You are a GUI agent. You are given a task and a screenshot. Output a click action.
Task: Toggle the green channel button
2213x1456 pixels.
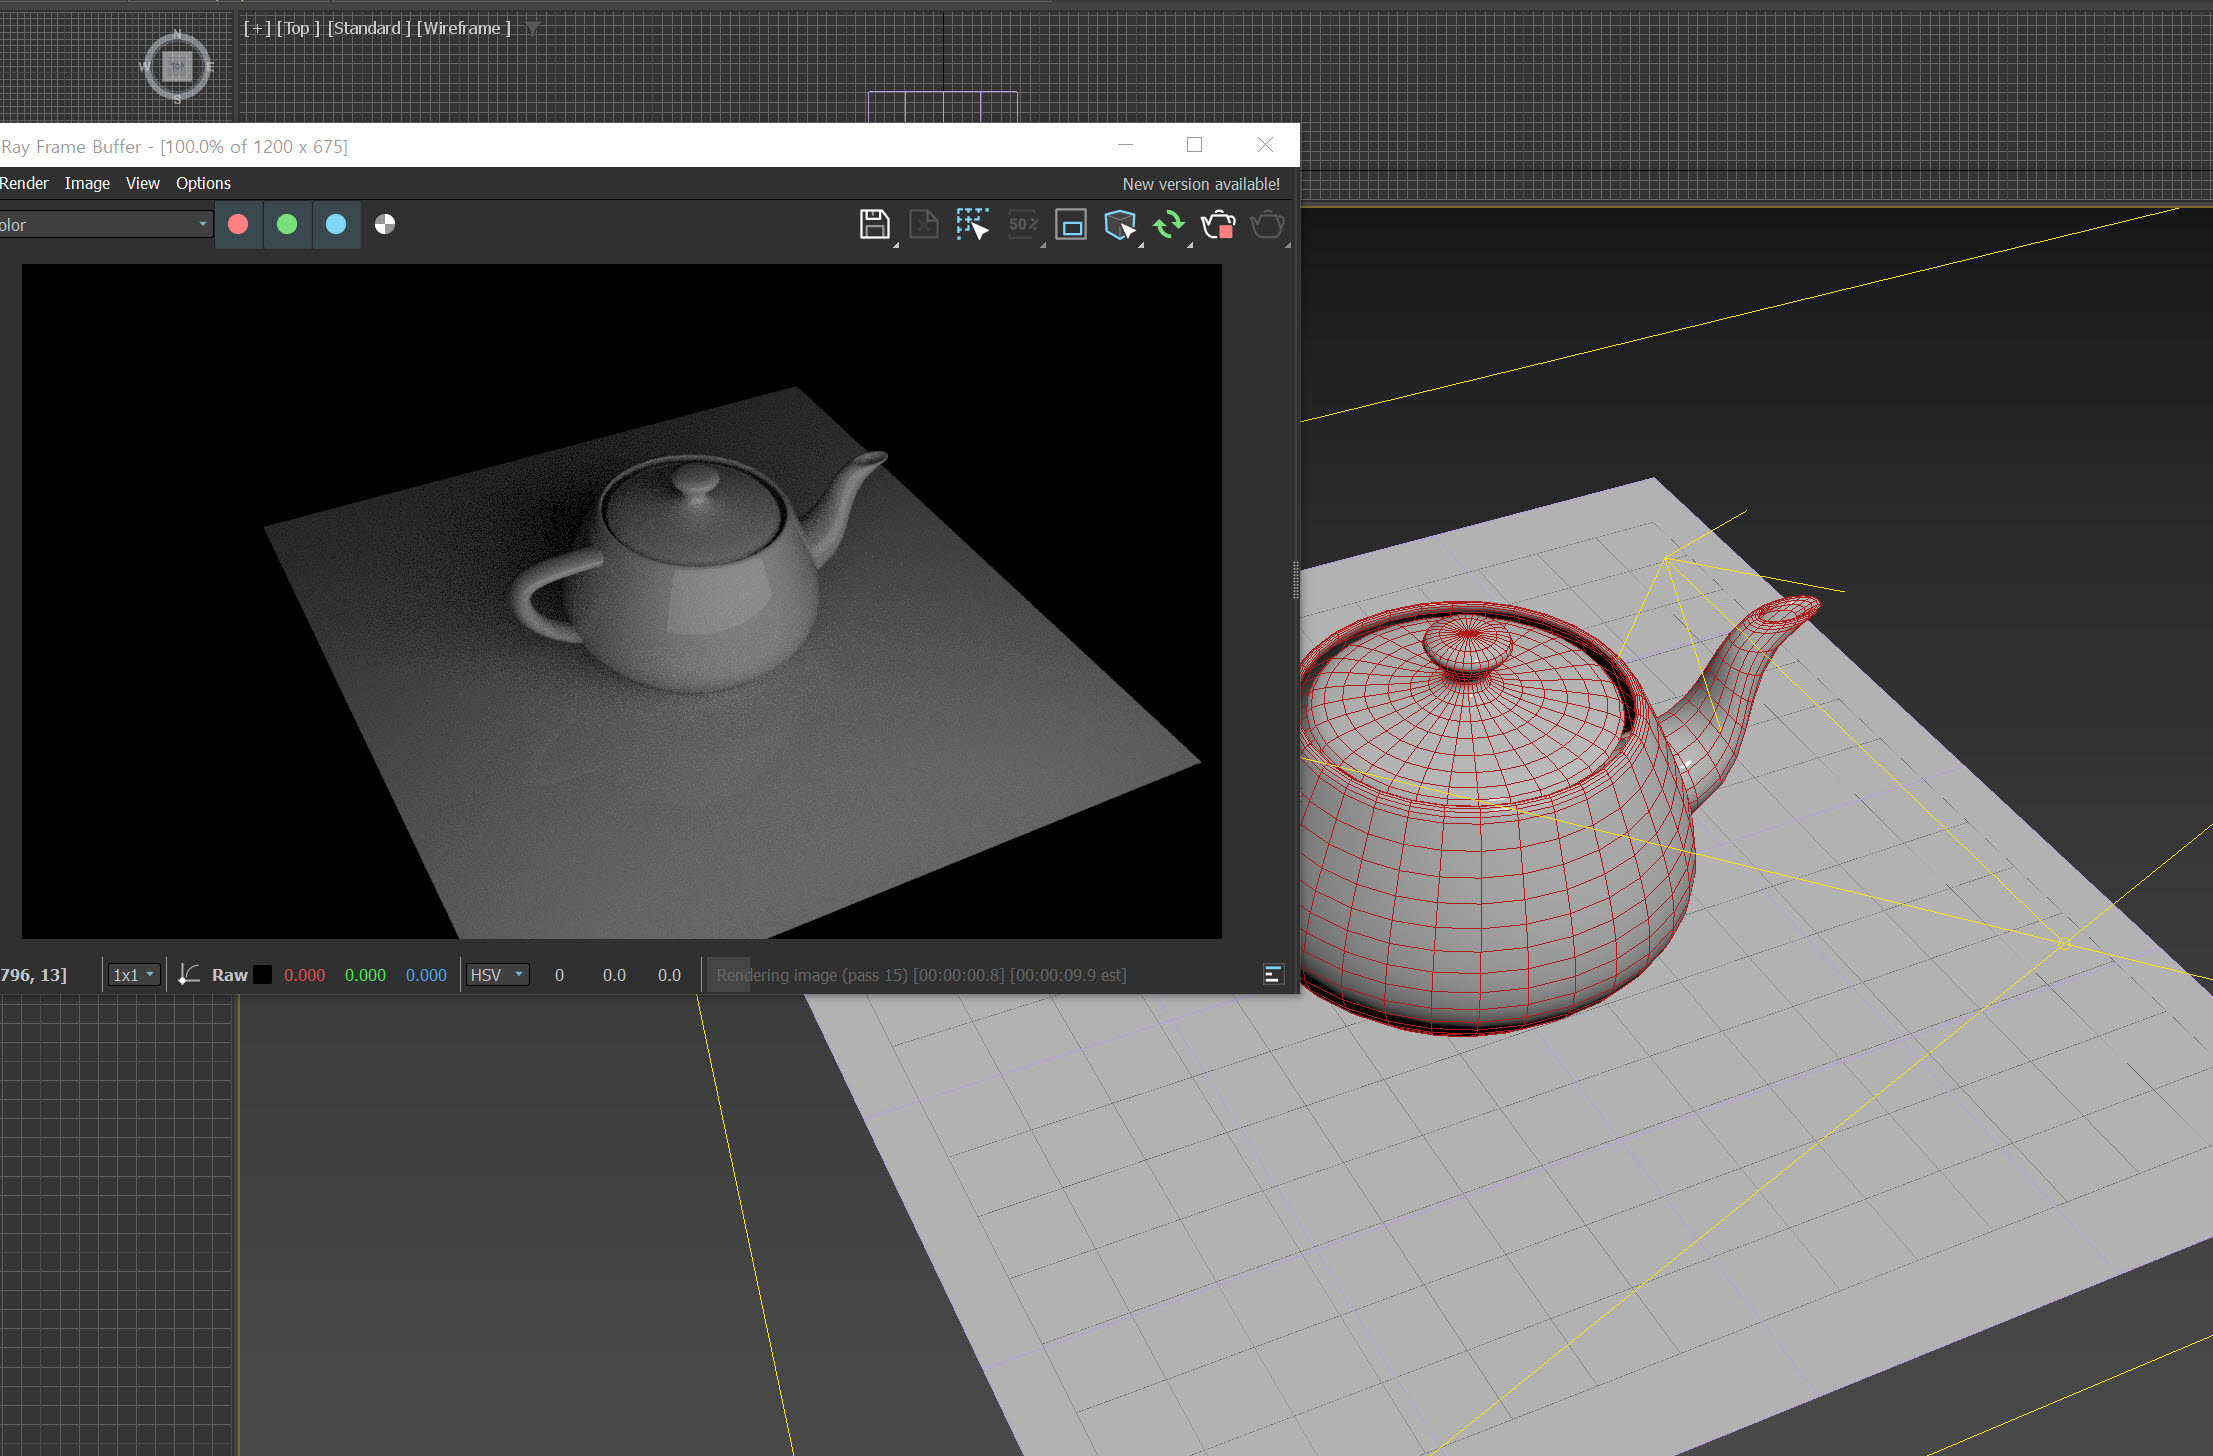[287, 224]
